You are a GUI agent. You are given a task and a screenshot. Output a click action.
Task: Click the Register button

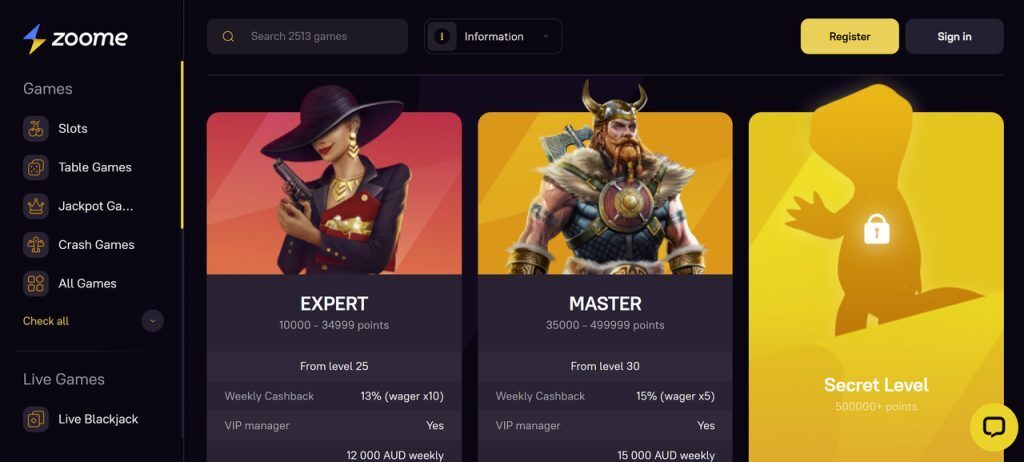point(850,37)
